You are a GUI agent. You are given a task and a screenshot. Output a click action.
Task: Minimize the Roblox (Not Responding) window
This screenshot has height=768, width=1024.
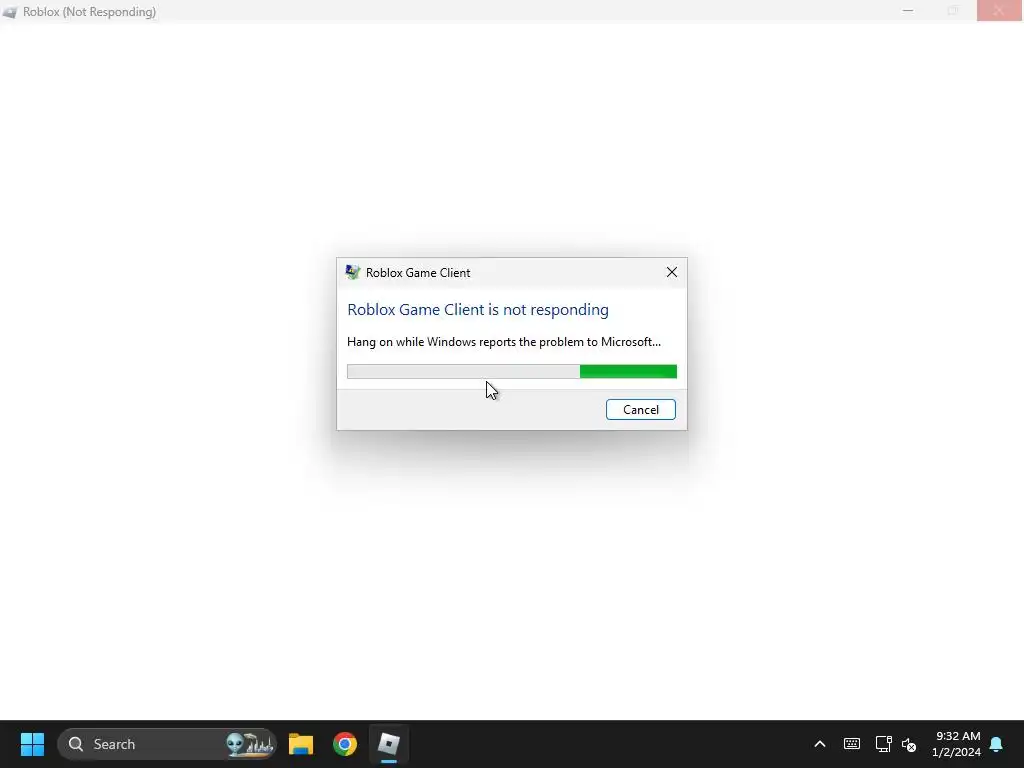coord(908,10)
